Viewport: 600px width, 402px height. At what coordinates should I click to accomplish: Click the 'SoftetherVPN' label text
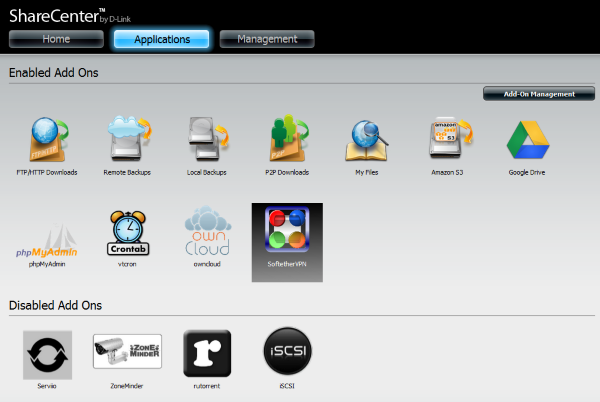(287, 264)
